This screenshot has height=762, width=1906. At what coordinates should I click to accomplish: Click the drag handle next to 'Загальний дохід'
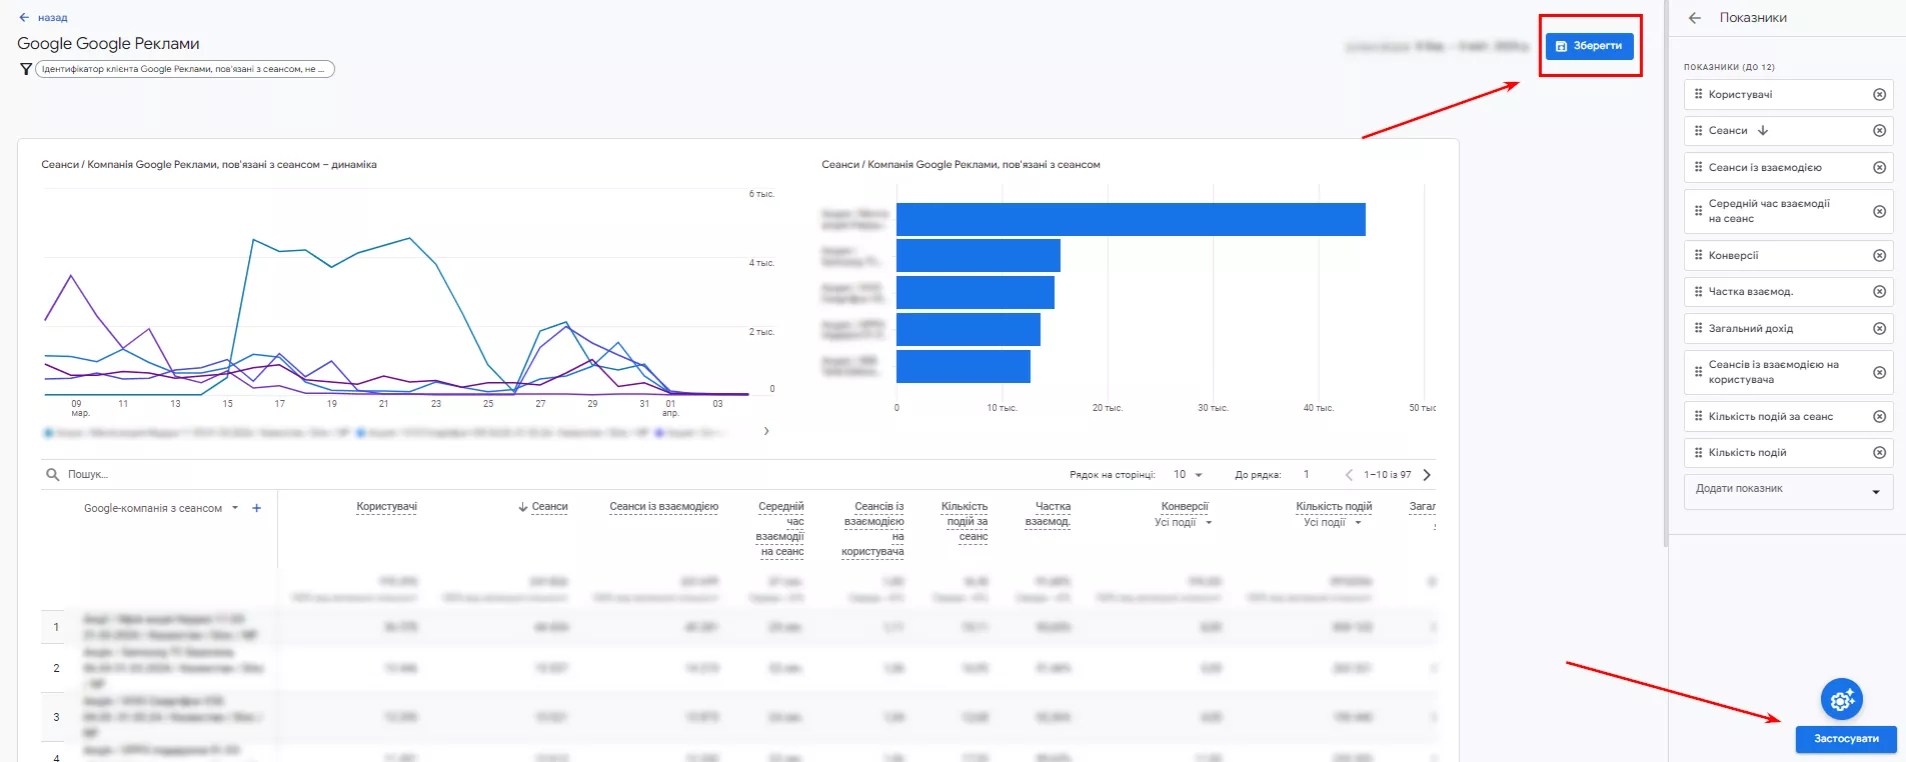[x=1698, y=328]
